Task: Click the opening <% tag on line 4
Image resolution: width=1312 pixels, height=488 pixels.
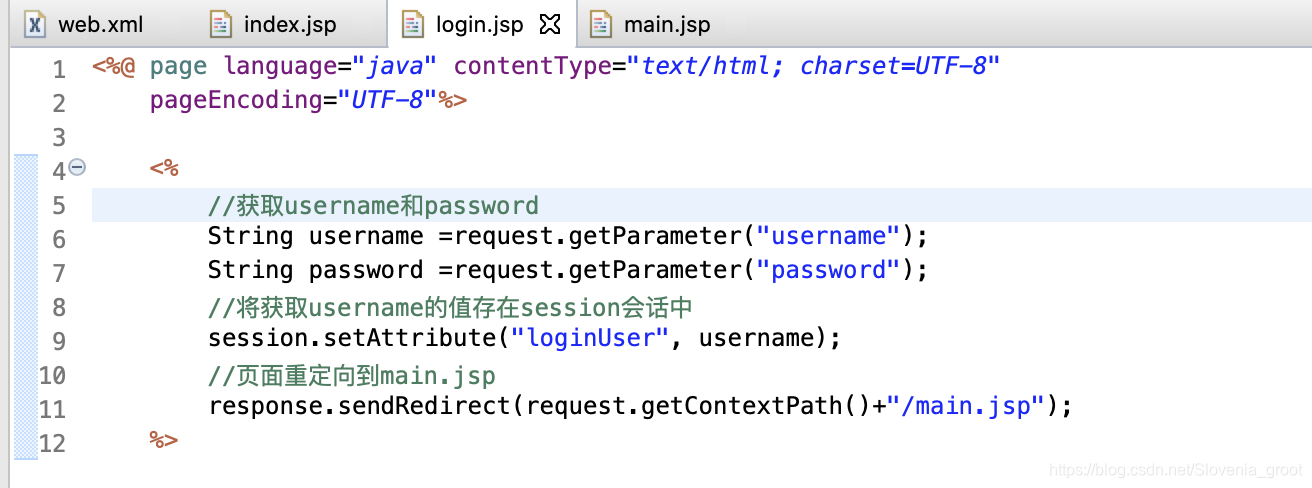Action: [x=164, y=168]
